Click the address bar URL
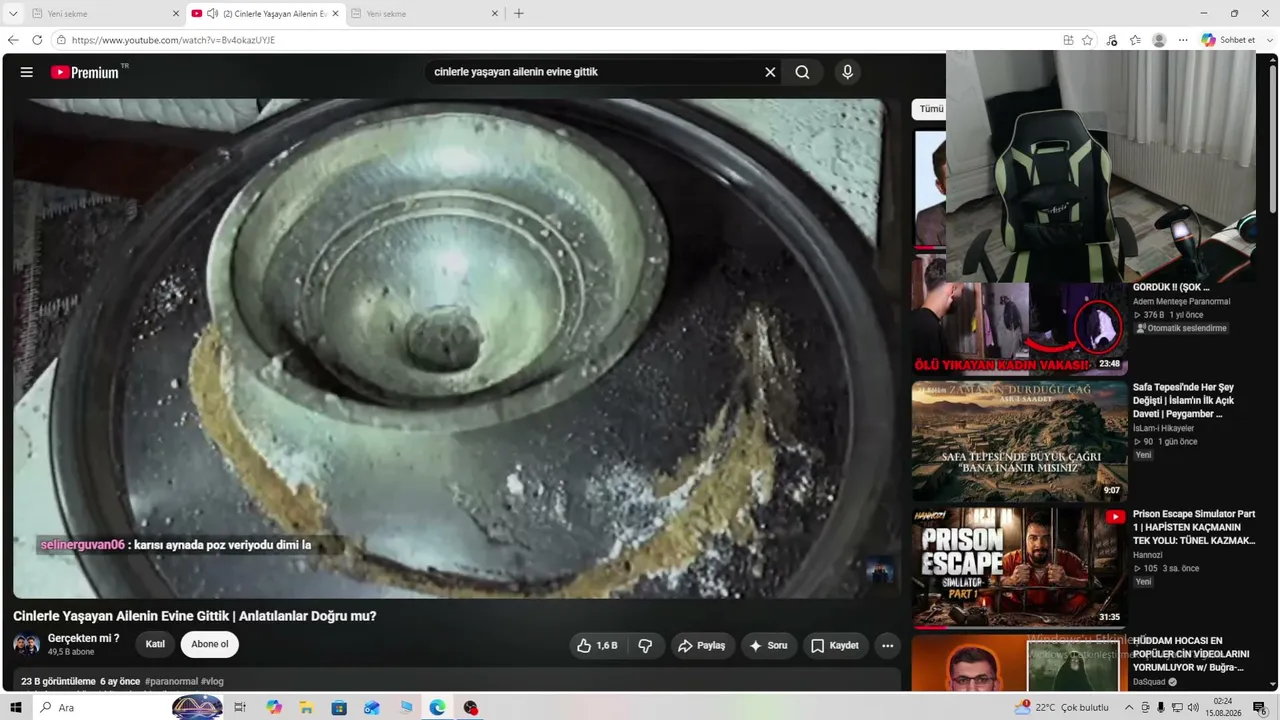This screenshot has height=720, width=1280. point(173,40)
